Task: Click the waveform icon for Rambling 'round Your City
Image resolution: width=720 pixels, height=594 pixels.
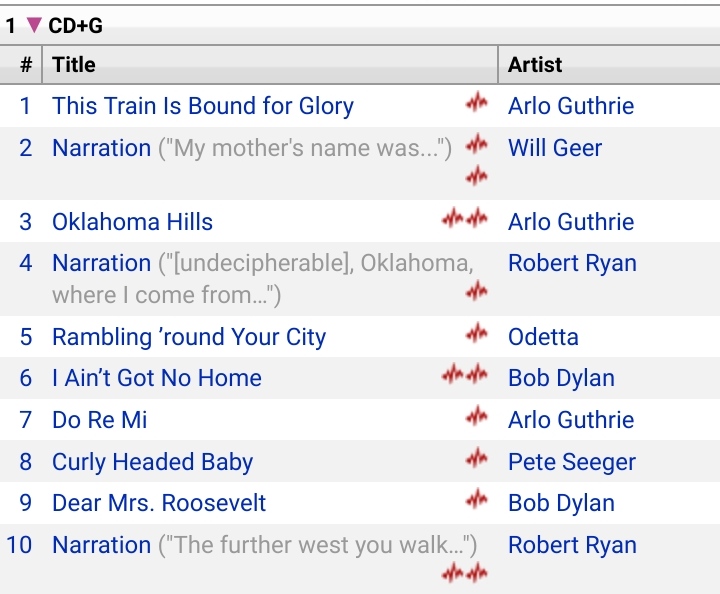Action: click(x=477, y=333)
